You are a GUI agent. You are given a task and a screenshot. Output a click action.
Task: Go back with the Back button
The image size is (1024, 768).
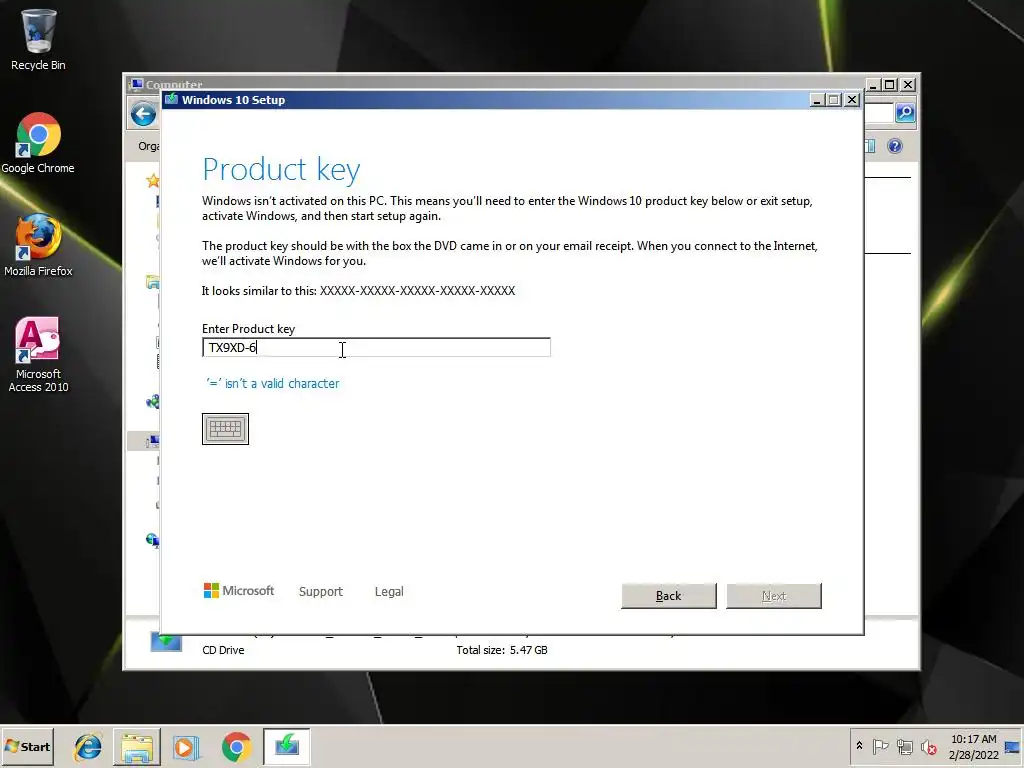(669, 596)
